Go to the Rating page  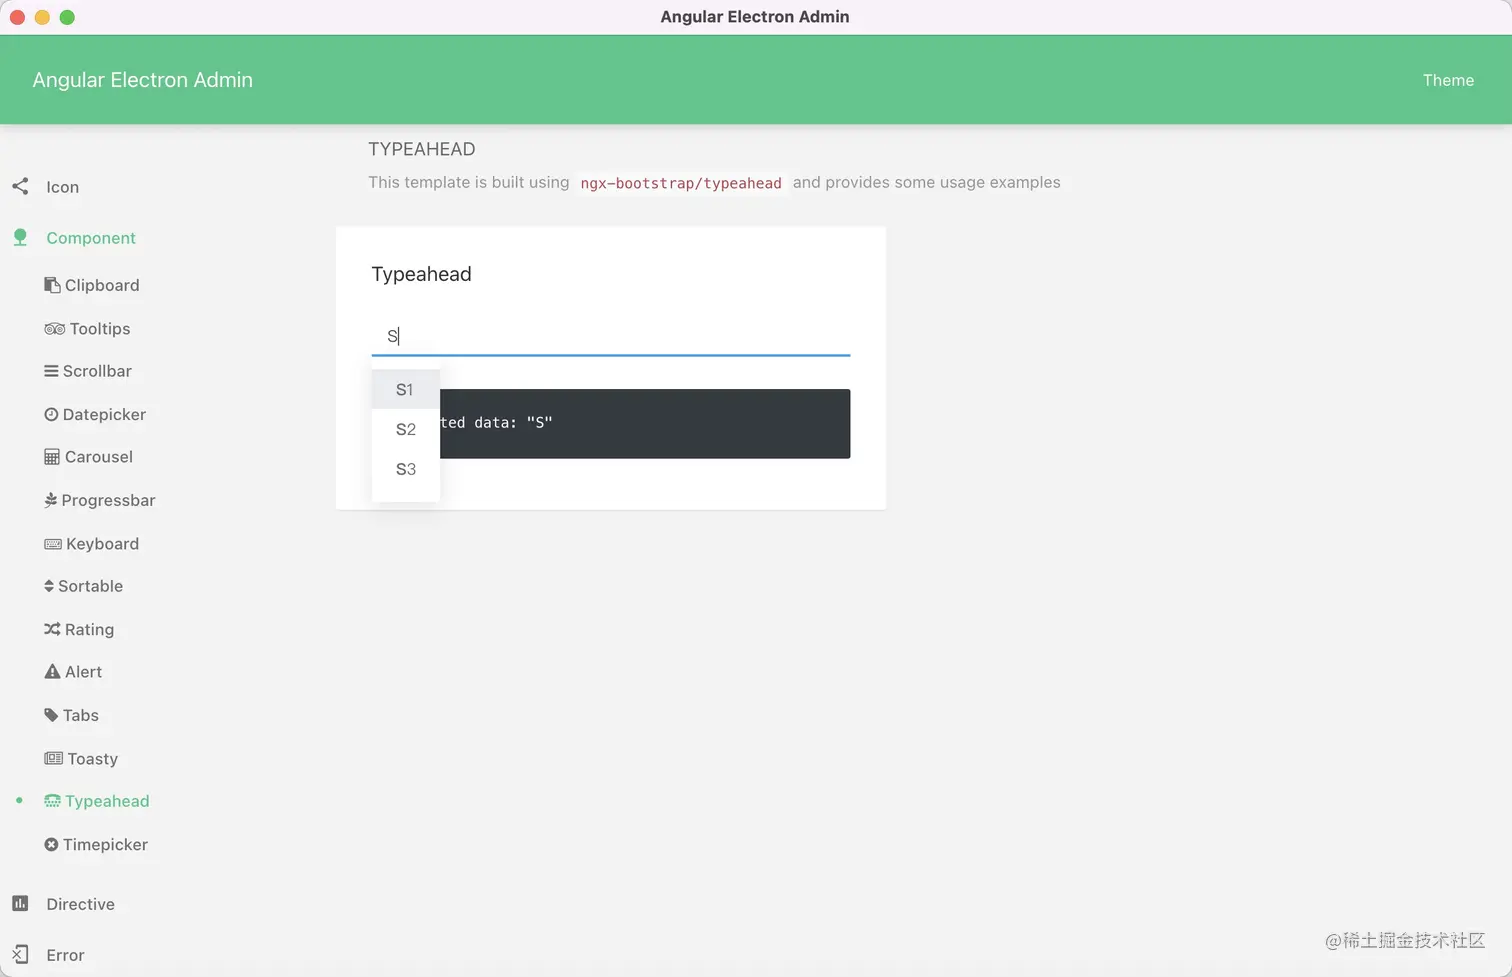(x=89, y=629)
